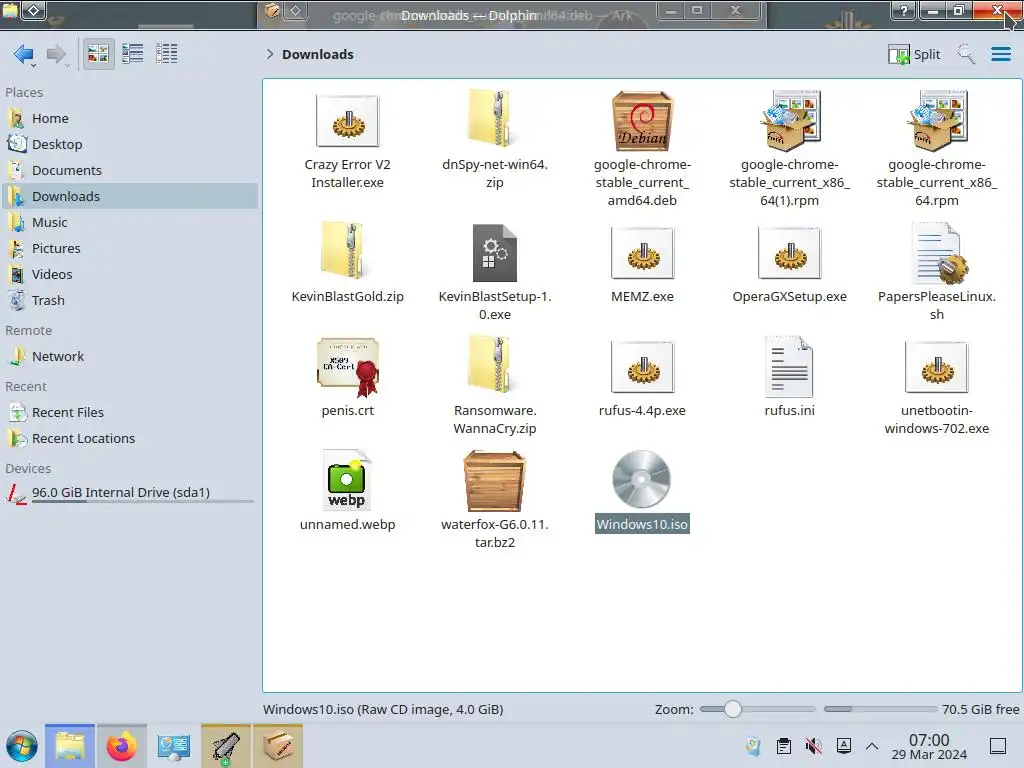The width and height of the screenshot is (1024, 768).
Task: Open the keyboard layout tray icon
Action: coord(844,746)
